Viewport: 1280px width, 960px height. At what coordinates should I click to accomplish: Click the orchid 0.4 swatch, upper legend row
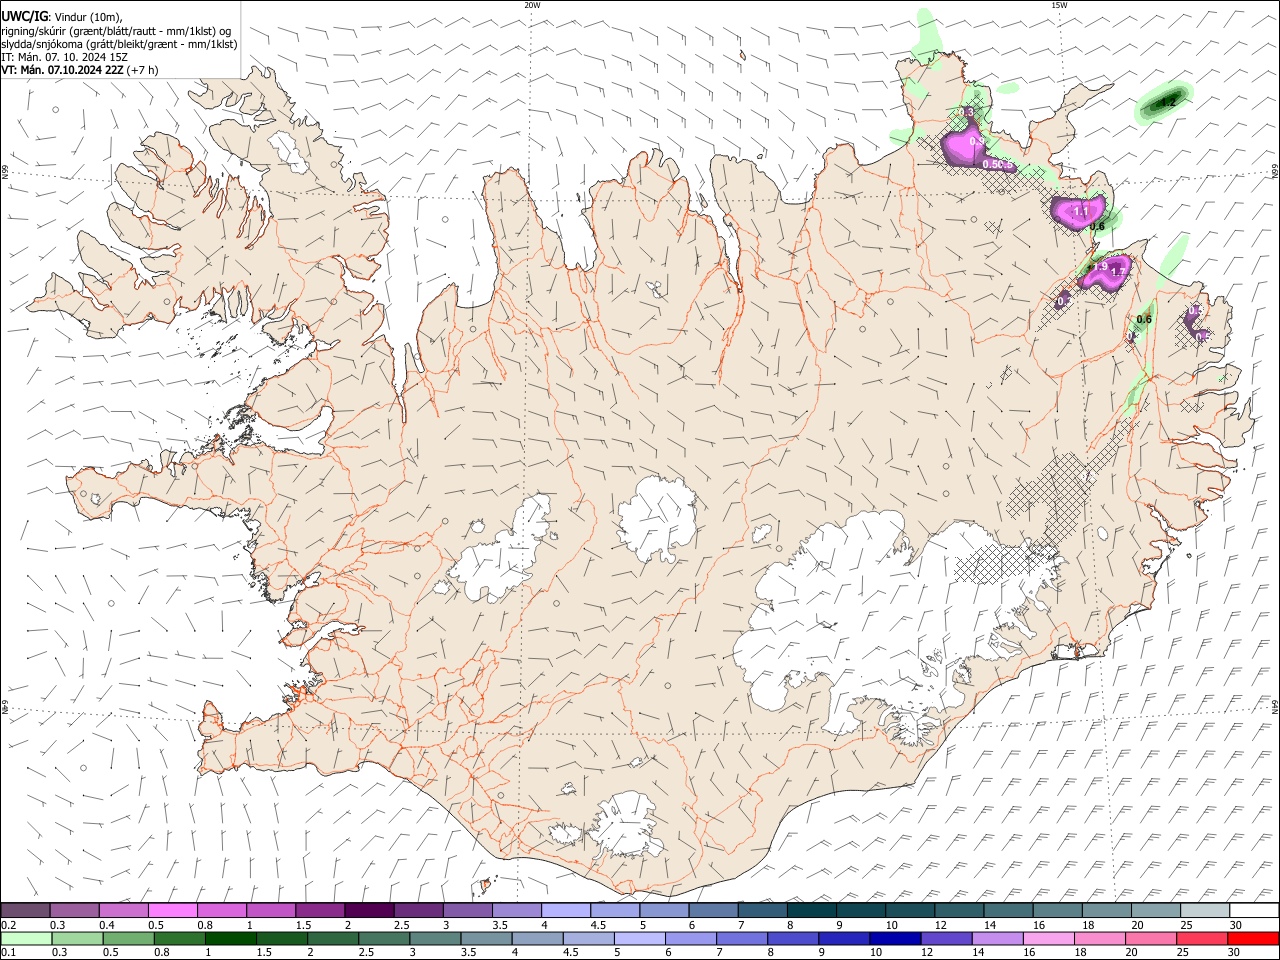tap(123, 910)
